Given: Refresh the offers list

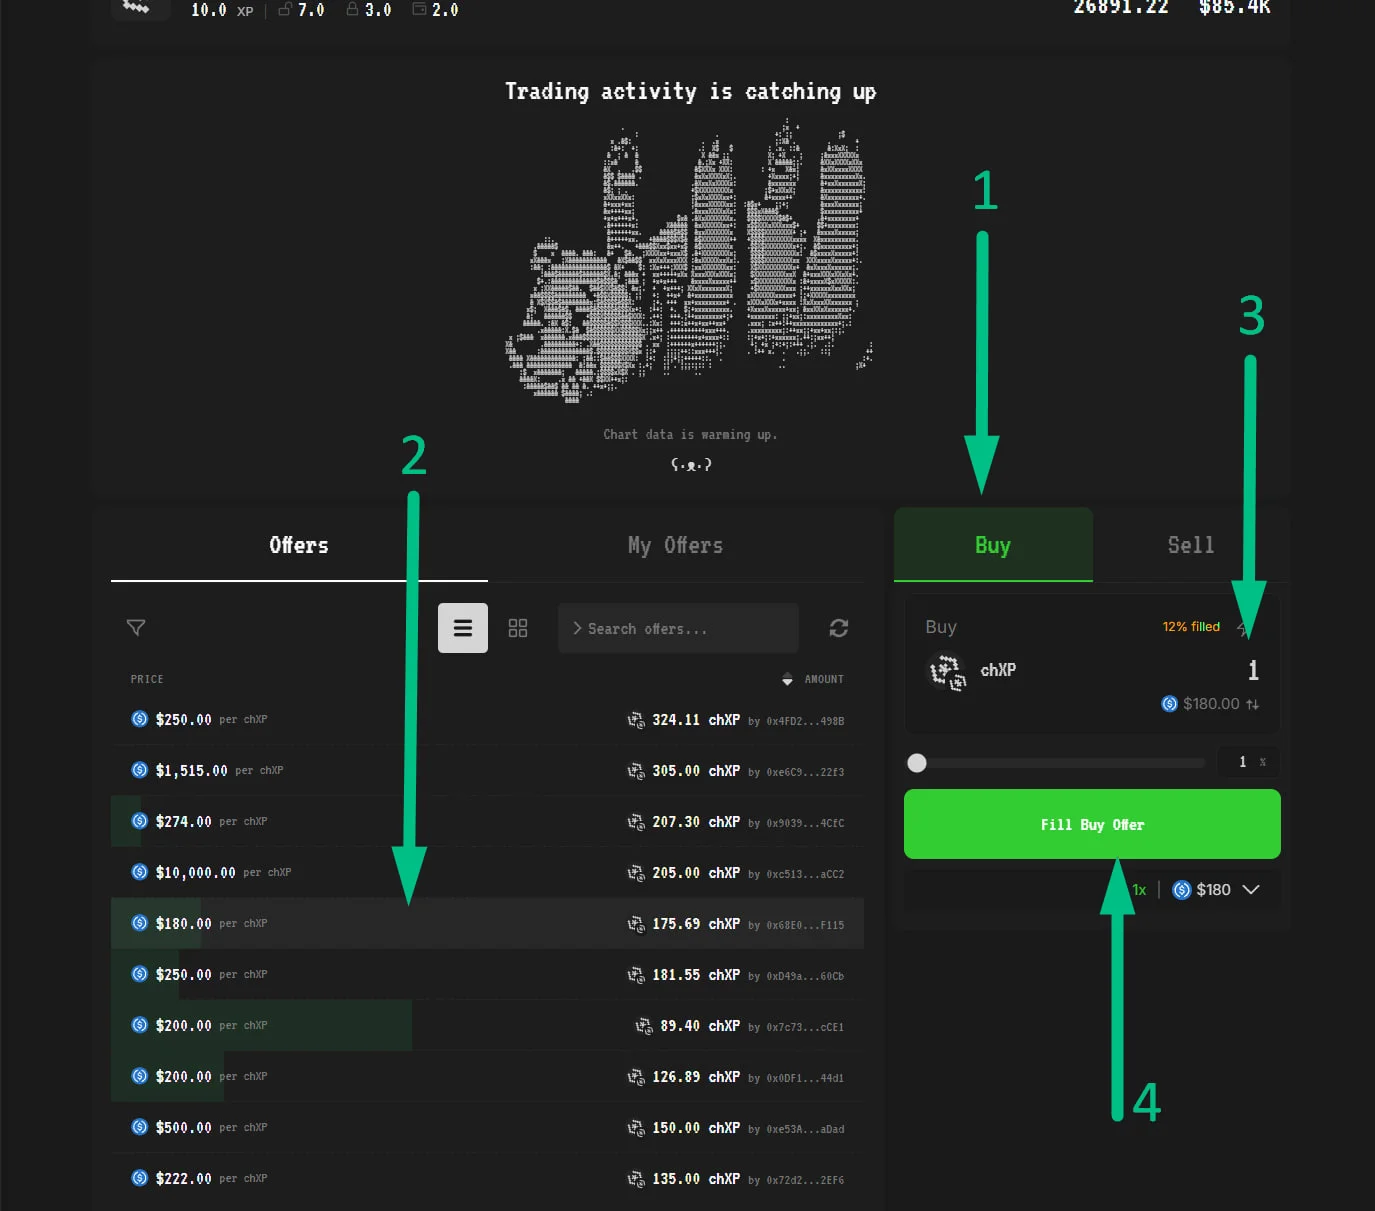Looking at the screenshot, I should pos(839,628).
